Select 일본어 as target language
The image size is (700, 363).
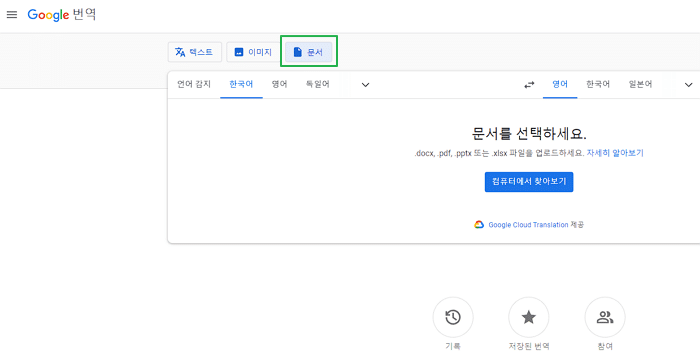640,84
